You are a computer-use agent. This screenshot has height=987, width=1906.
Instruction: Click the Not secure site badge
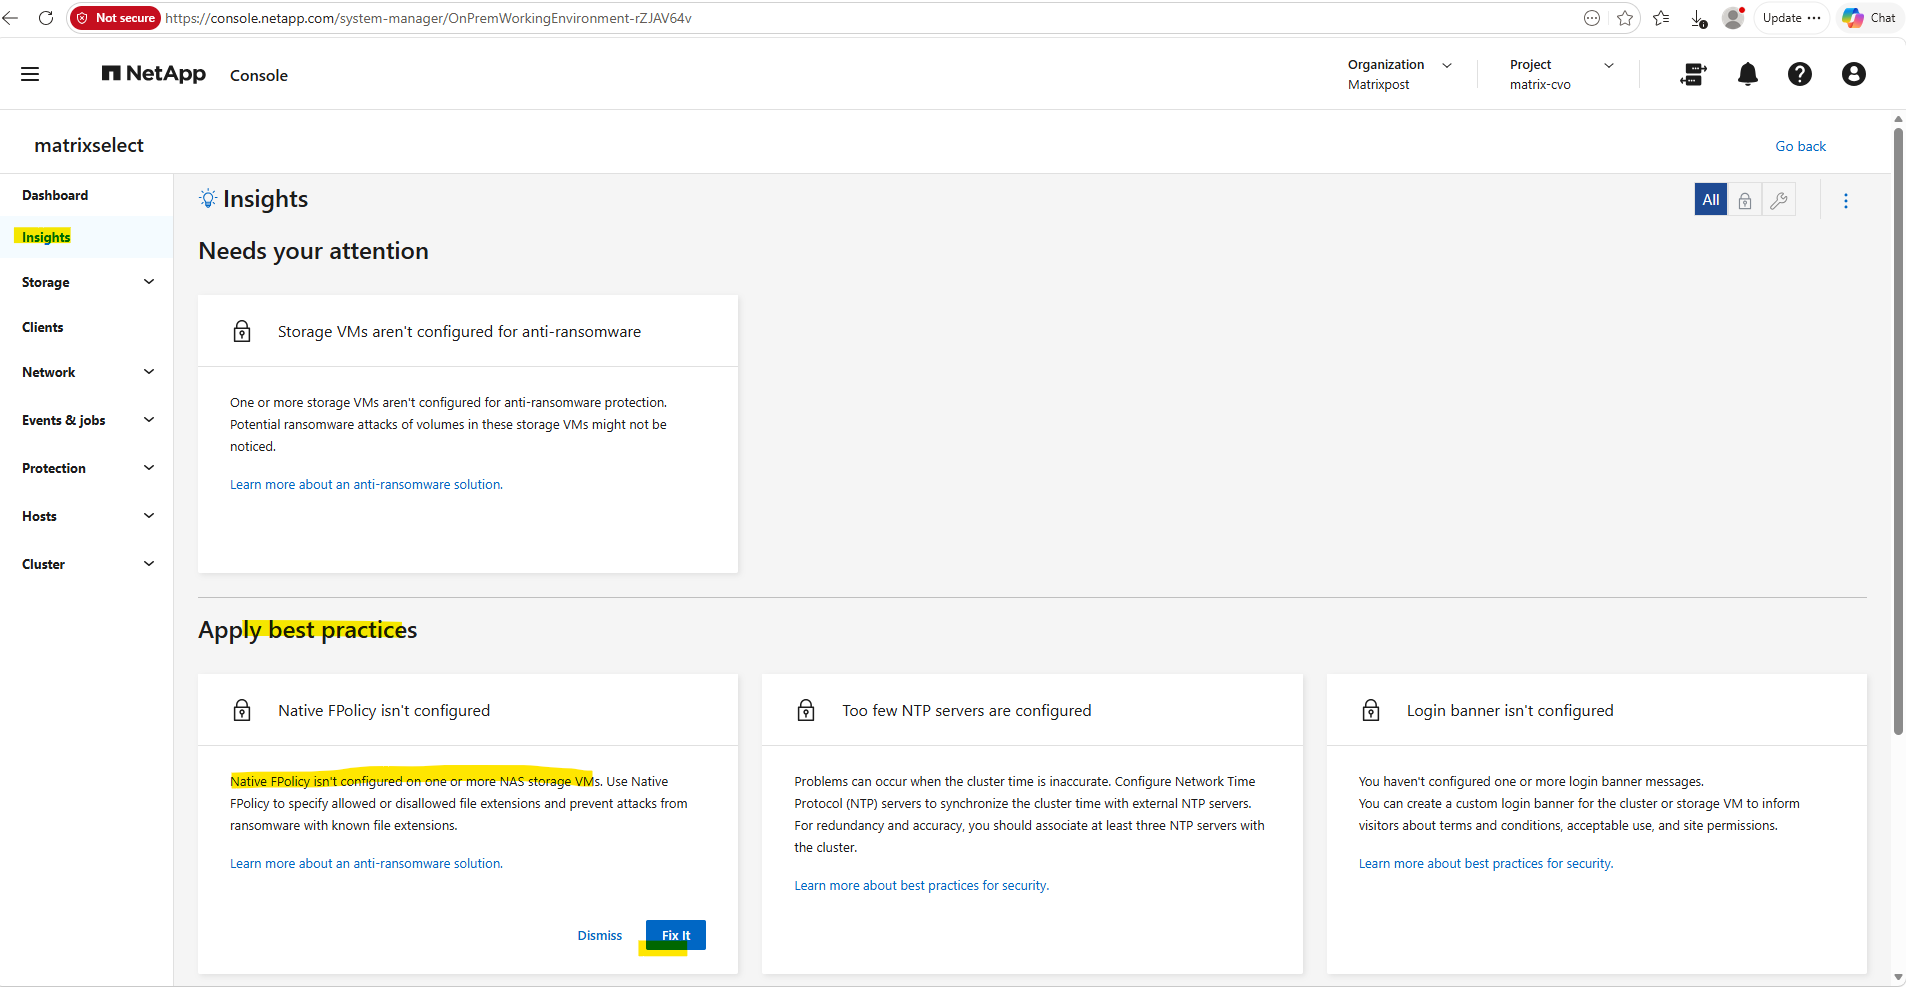(x=116, y=18)
